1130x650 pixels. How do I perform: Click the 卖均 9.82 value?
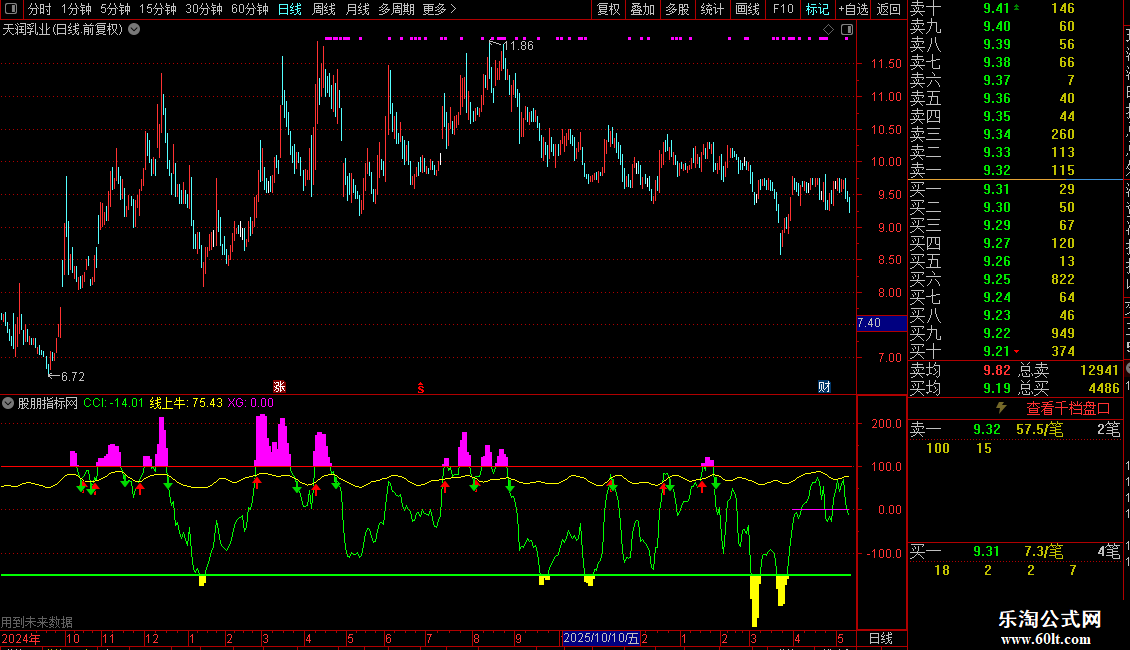[997, 370]
